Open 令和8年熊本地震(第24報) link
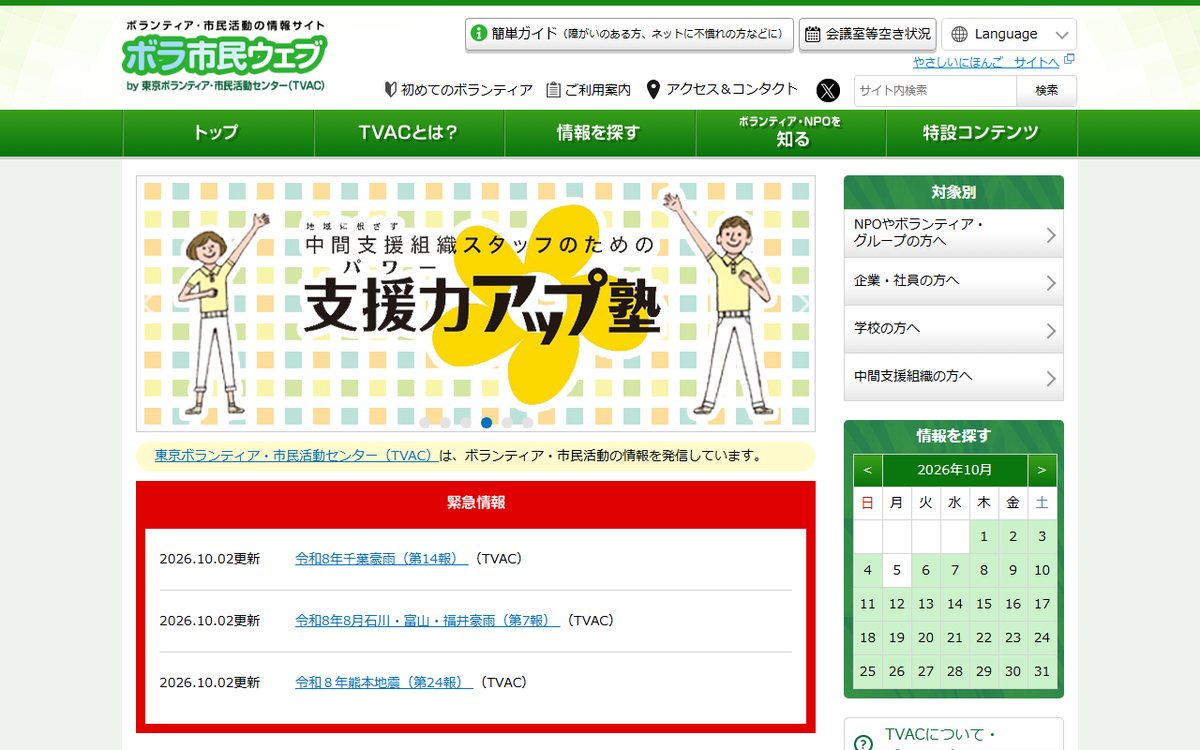This screenshot has width=1200, height=750. pos(384,683)
